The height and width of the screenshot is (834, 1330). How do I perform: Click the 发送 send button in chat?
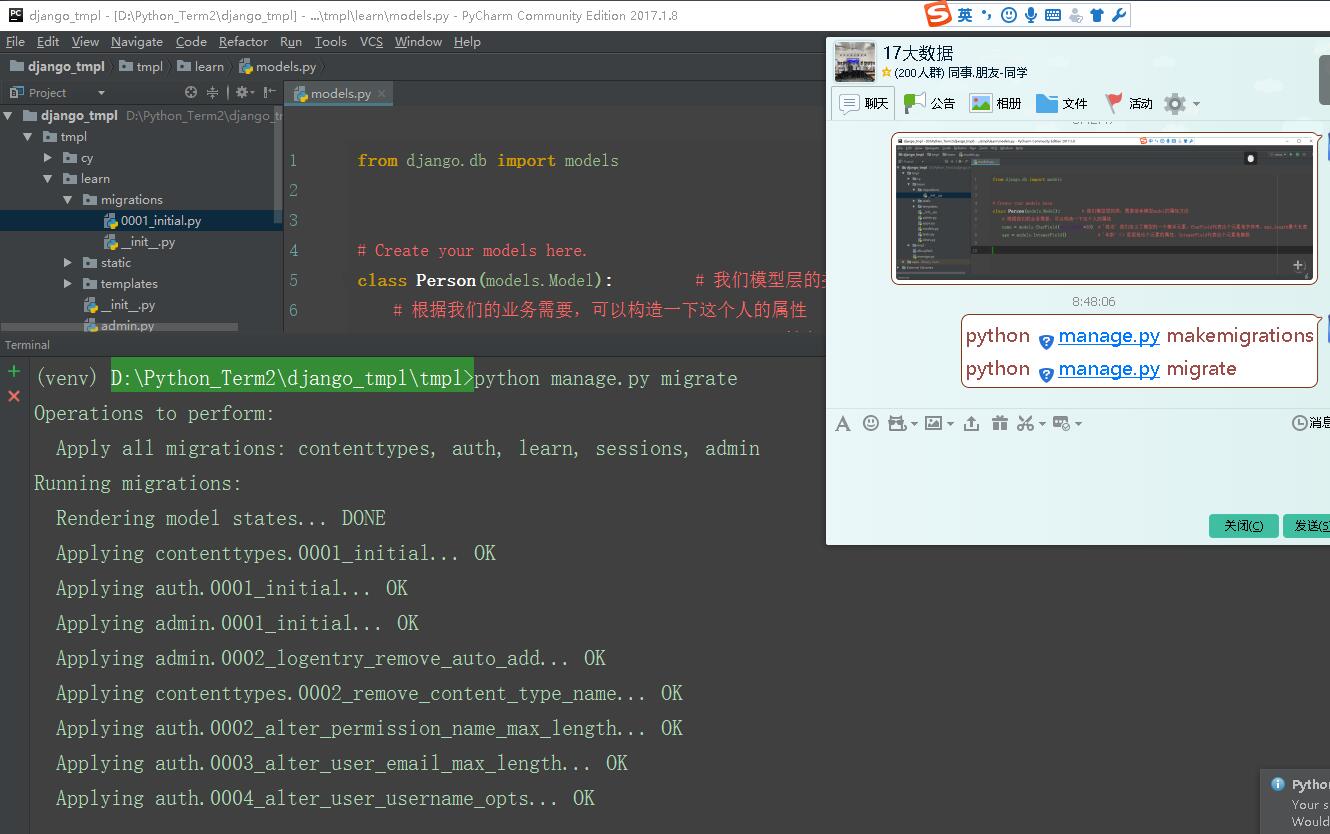[x=1307, y=526]
